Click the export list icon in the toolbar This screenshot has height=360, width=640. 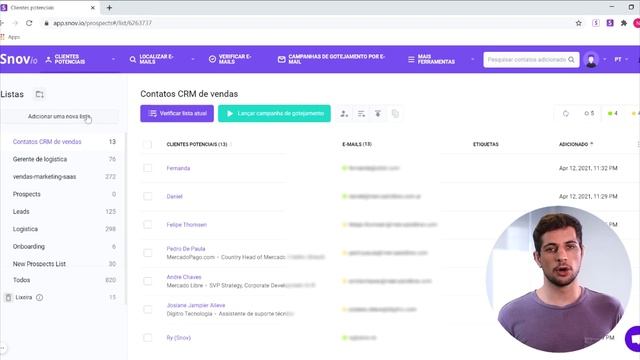pyautogui.click(x=378, y=113)
